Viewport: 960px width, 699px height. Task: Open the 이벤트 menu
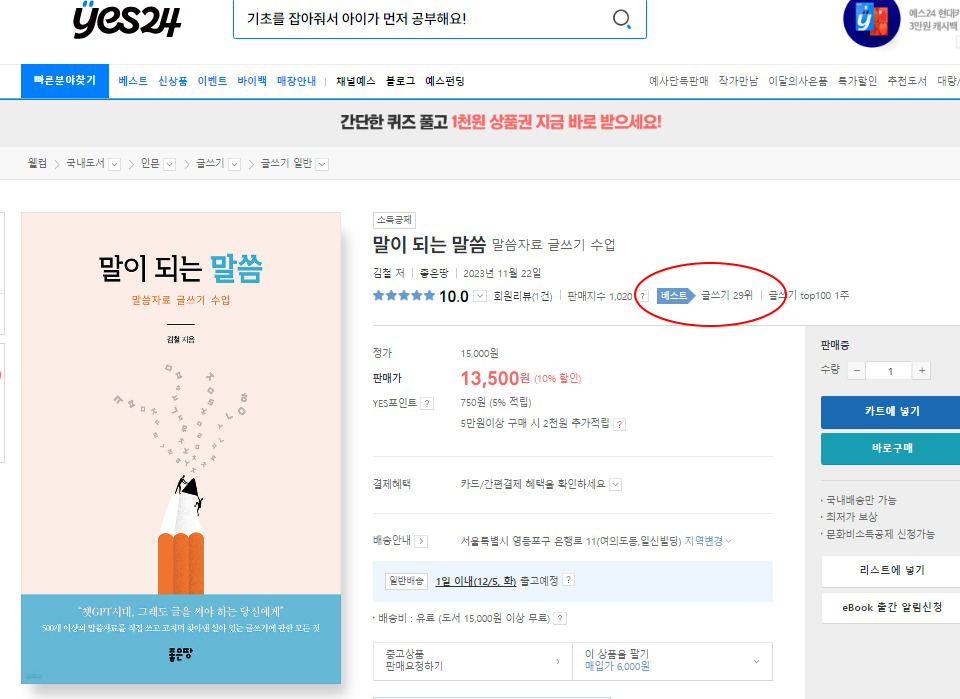coord(212,81)
